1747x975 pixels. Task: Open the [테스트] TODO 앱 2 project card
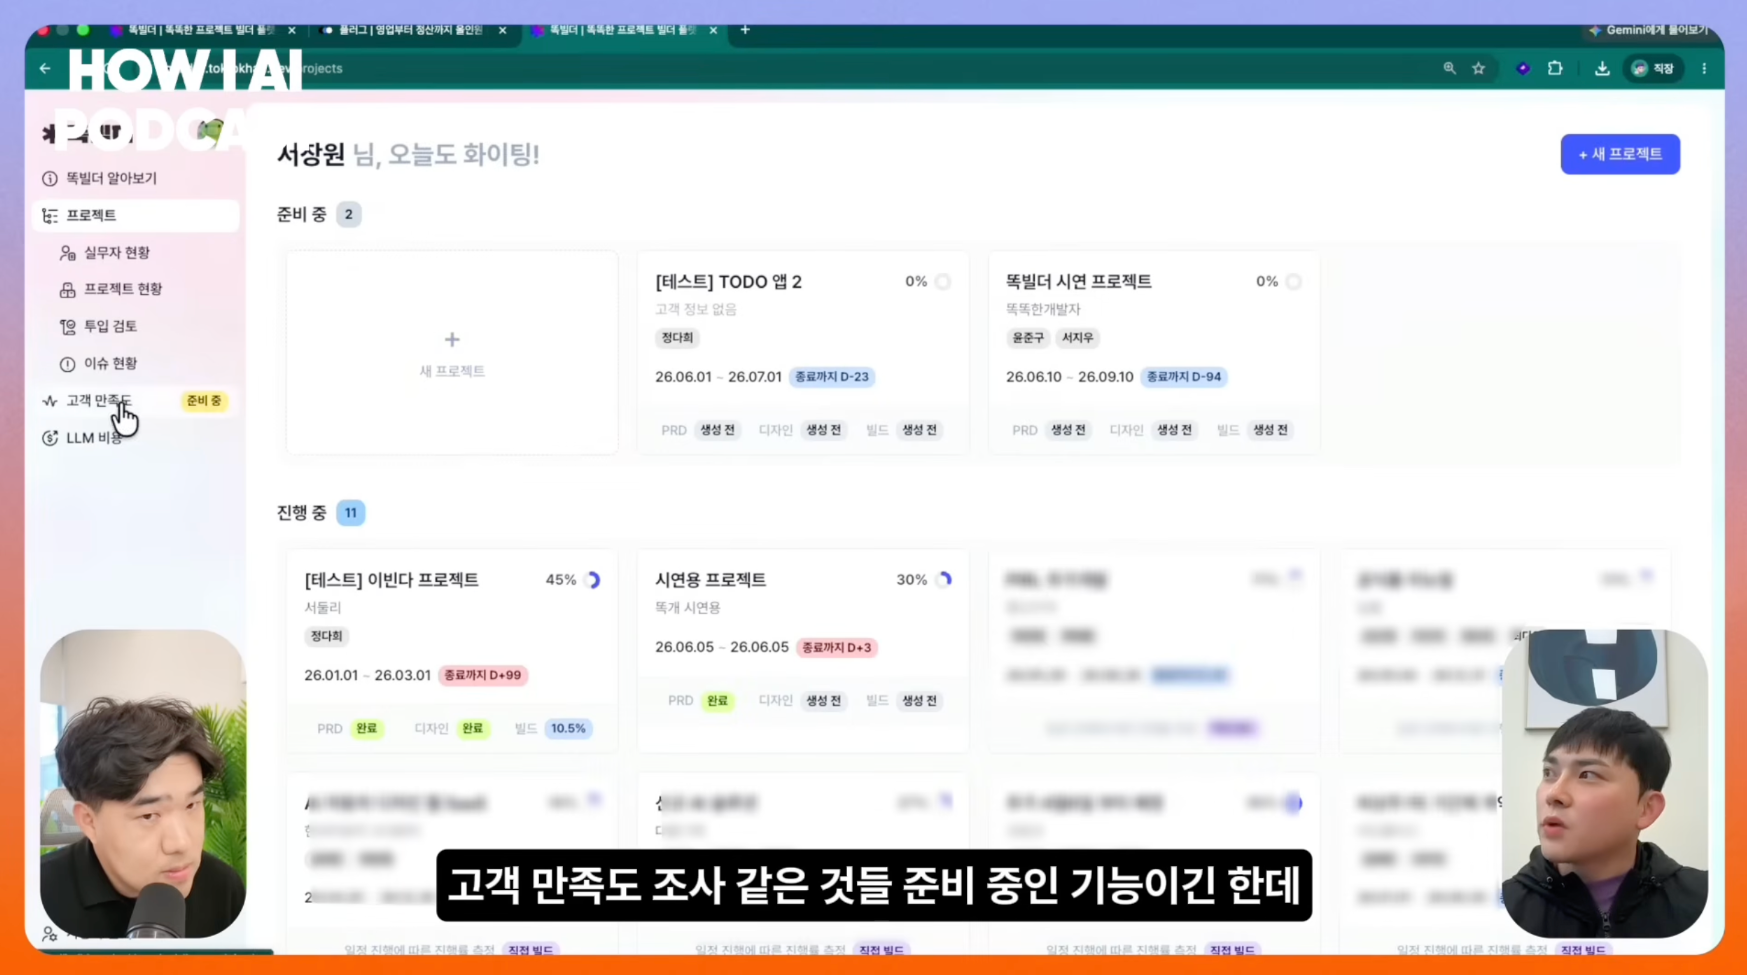click(803, 352)
